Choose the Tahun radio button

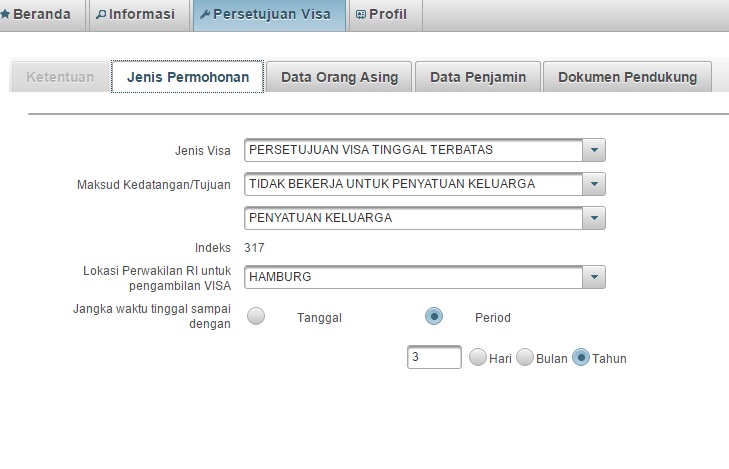(x=581, y=357)
